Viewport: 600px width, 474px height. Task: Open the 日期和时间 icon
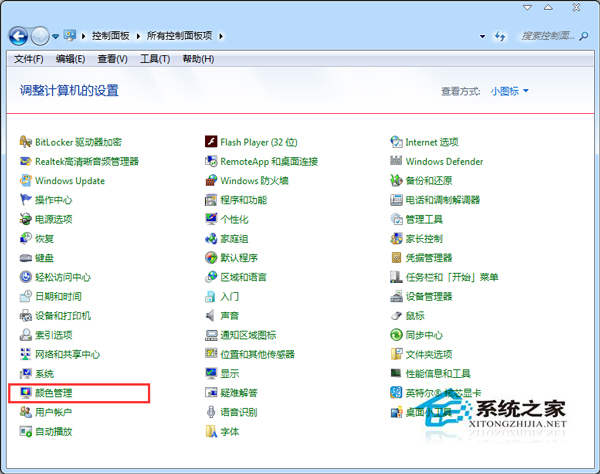coord(26,296)
